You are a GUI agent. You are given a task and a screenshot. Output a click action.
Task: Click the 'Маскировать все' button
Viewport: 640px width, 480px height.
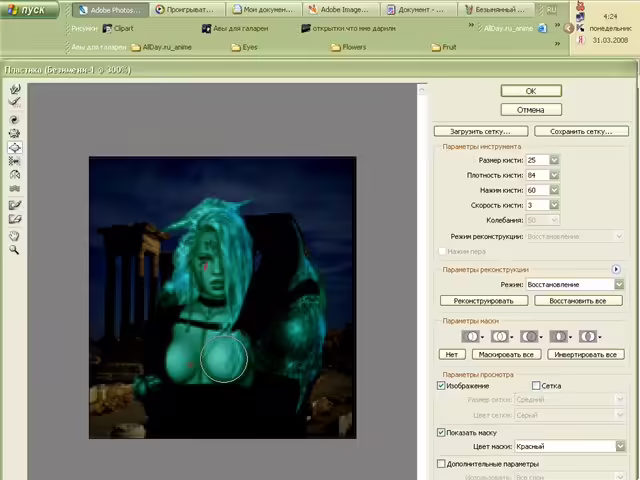[x=507, y=354]
